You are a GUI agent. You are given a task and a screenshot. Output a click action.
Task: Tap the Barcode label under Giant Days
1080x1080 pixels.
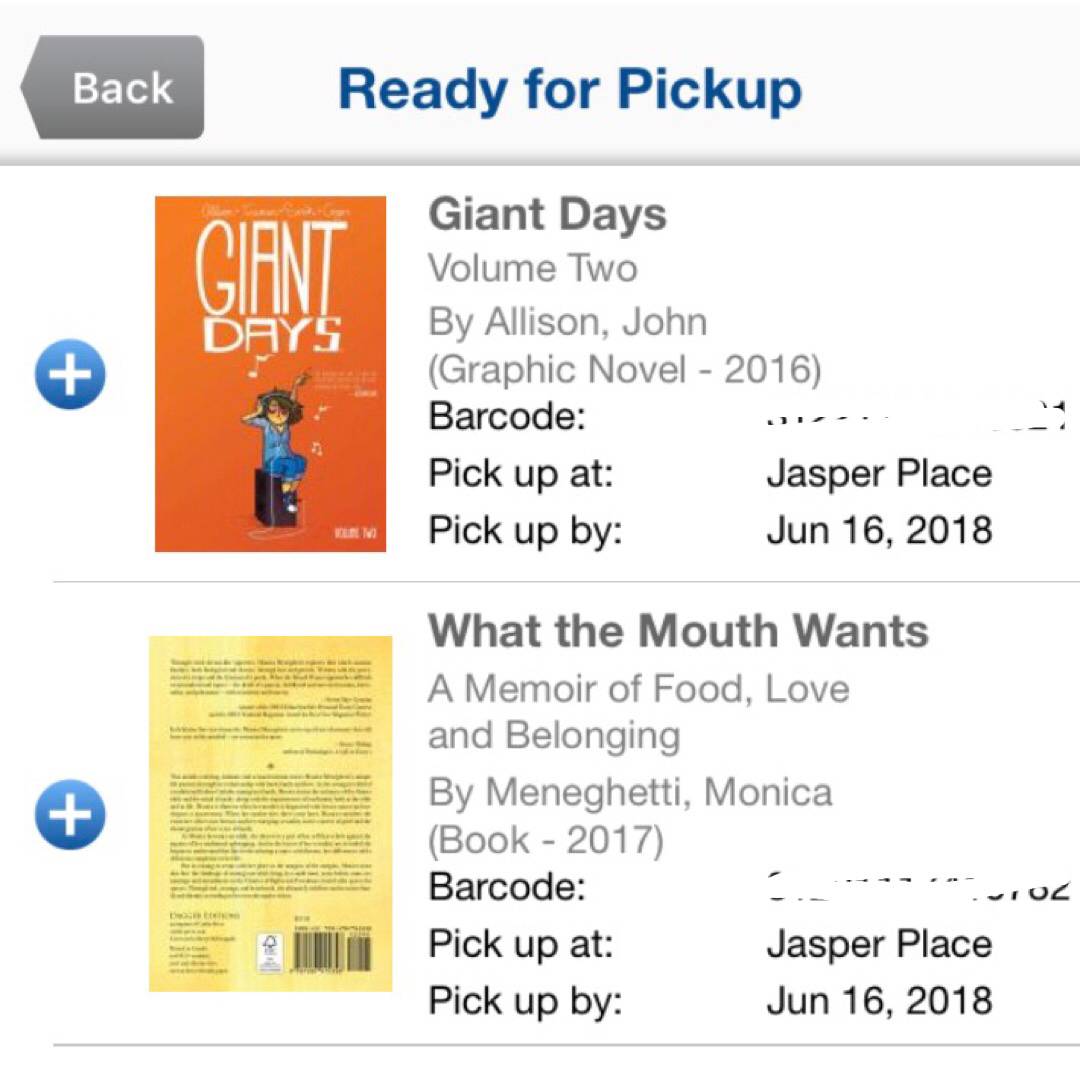507,416
